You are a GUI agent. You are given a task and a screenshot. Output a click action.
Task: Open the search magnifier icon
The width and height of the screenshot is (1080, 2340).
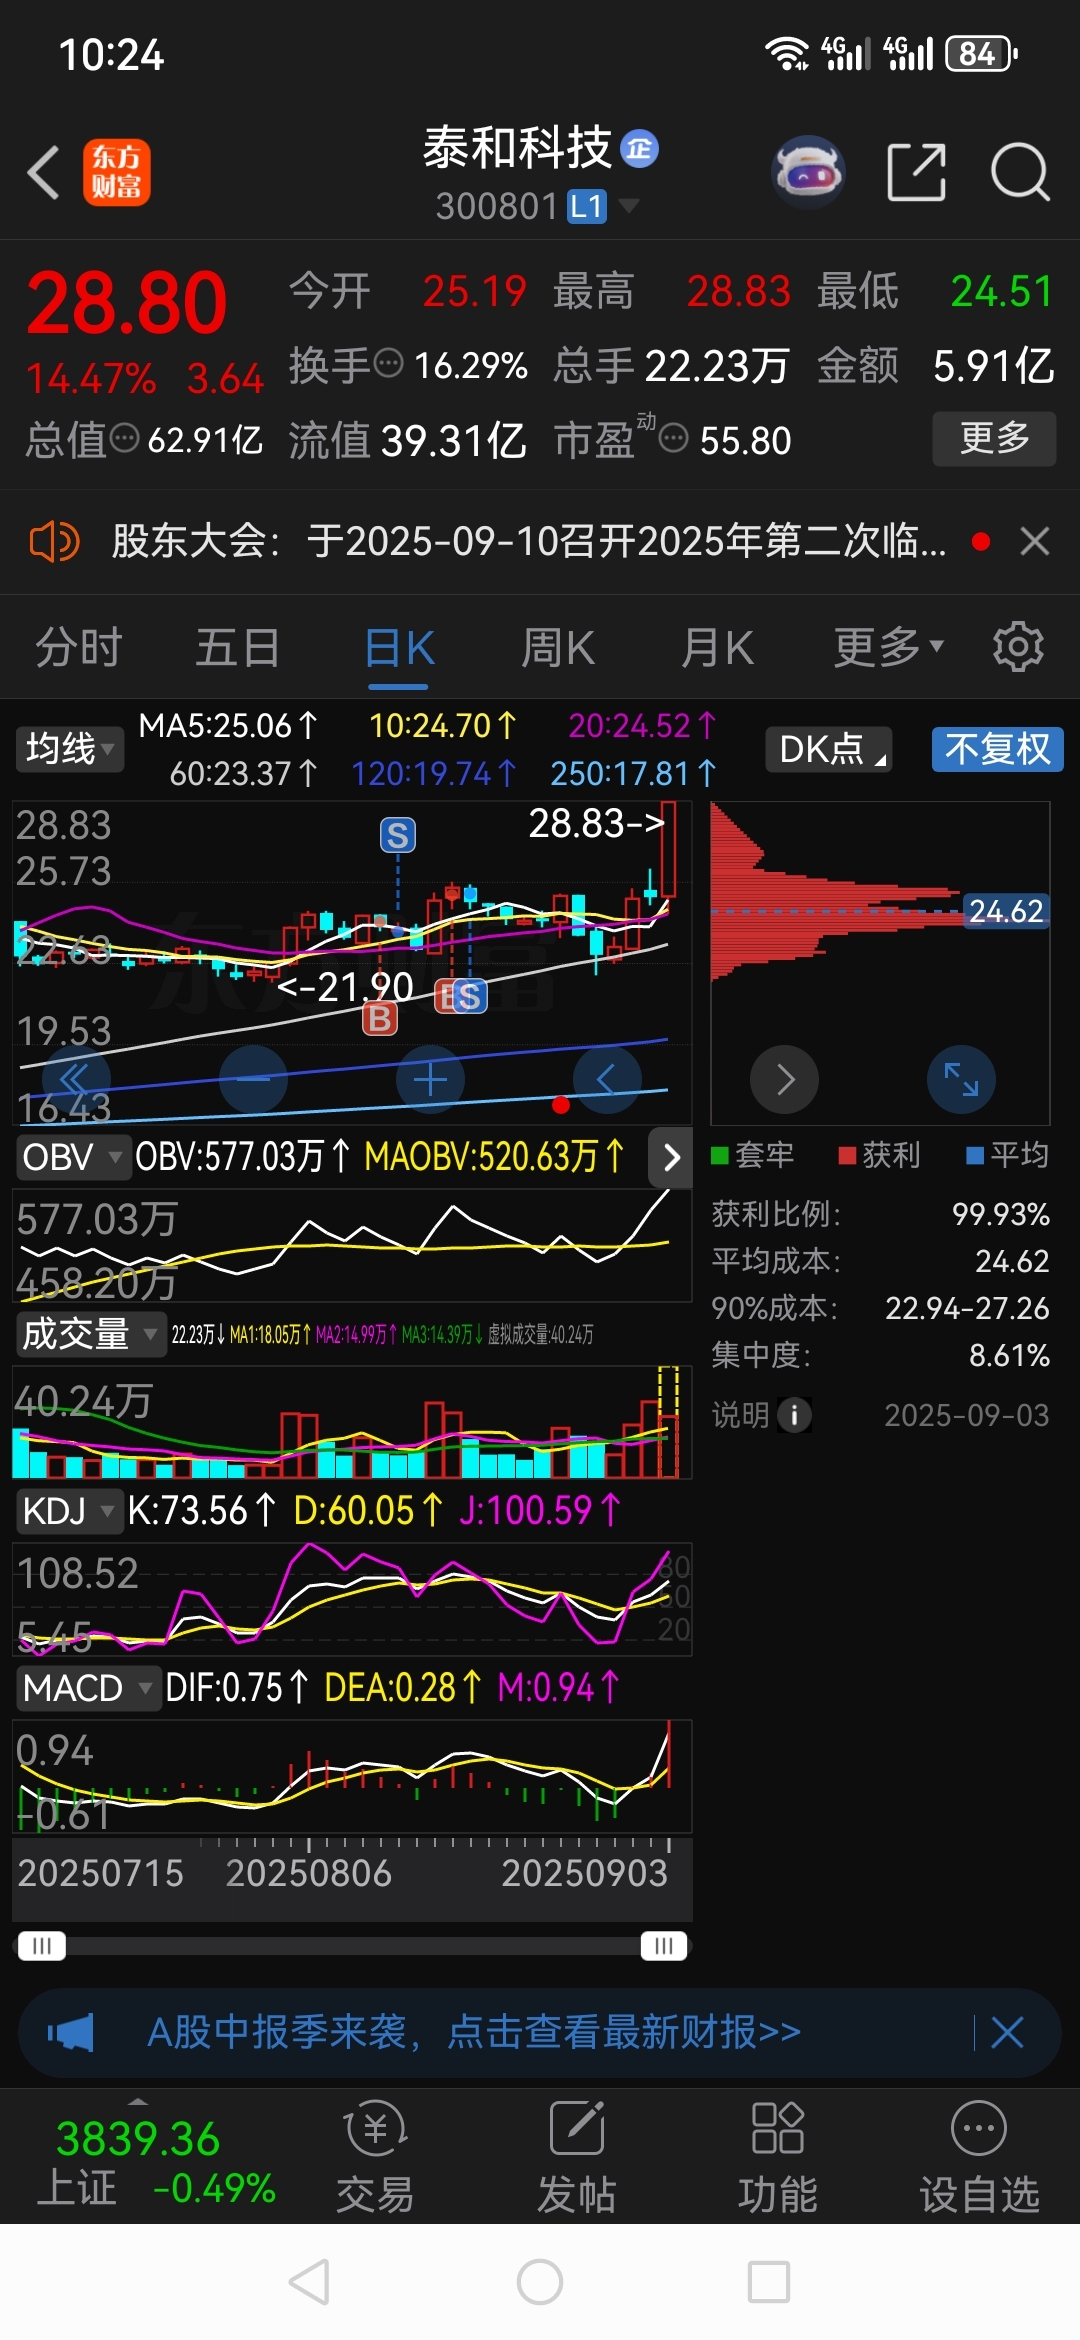point(1020,172)
